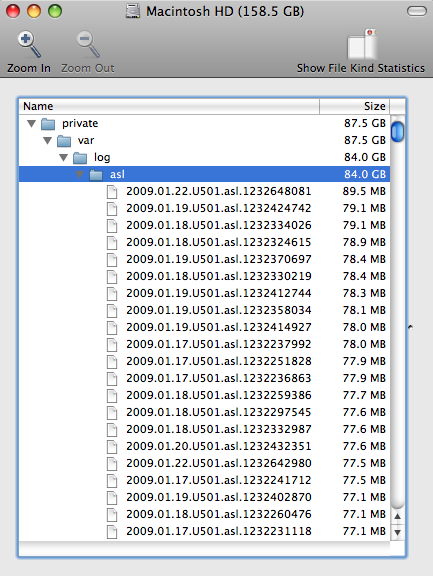
Task: Click the 89.5 MB size value
Action: tap(364, 191)
